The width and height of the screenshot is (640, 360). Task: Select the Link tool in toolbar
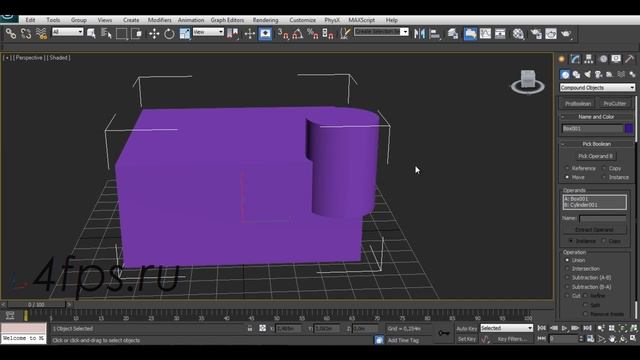click(x=11, y=33)
